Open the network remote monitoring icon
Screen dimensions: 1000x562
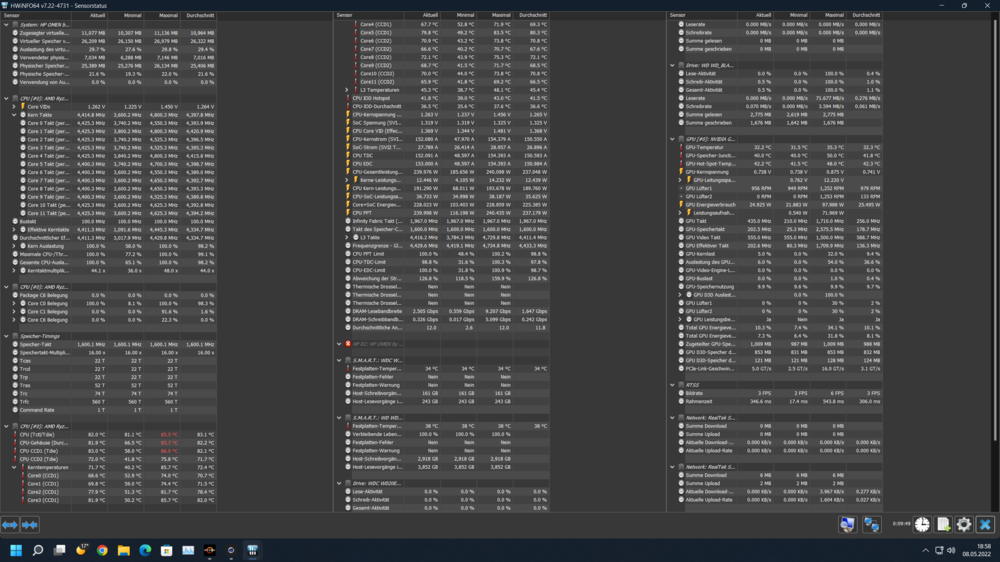click(x=871, y=524)
